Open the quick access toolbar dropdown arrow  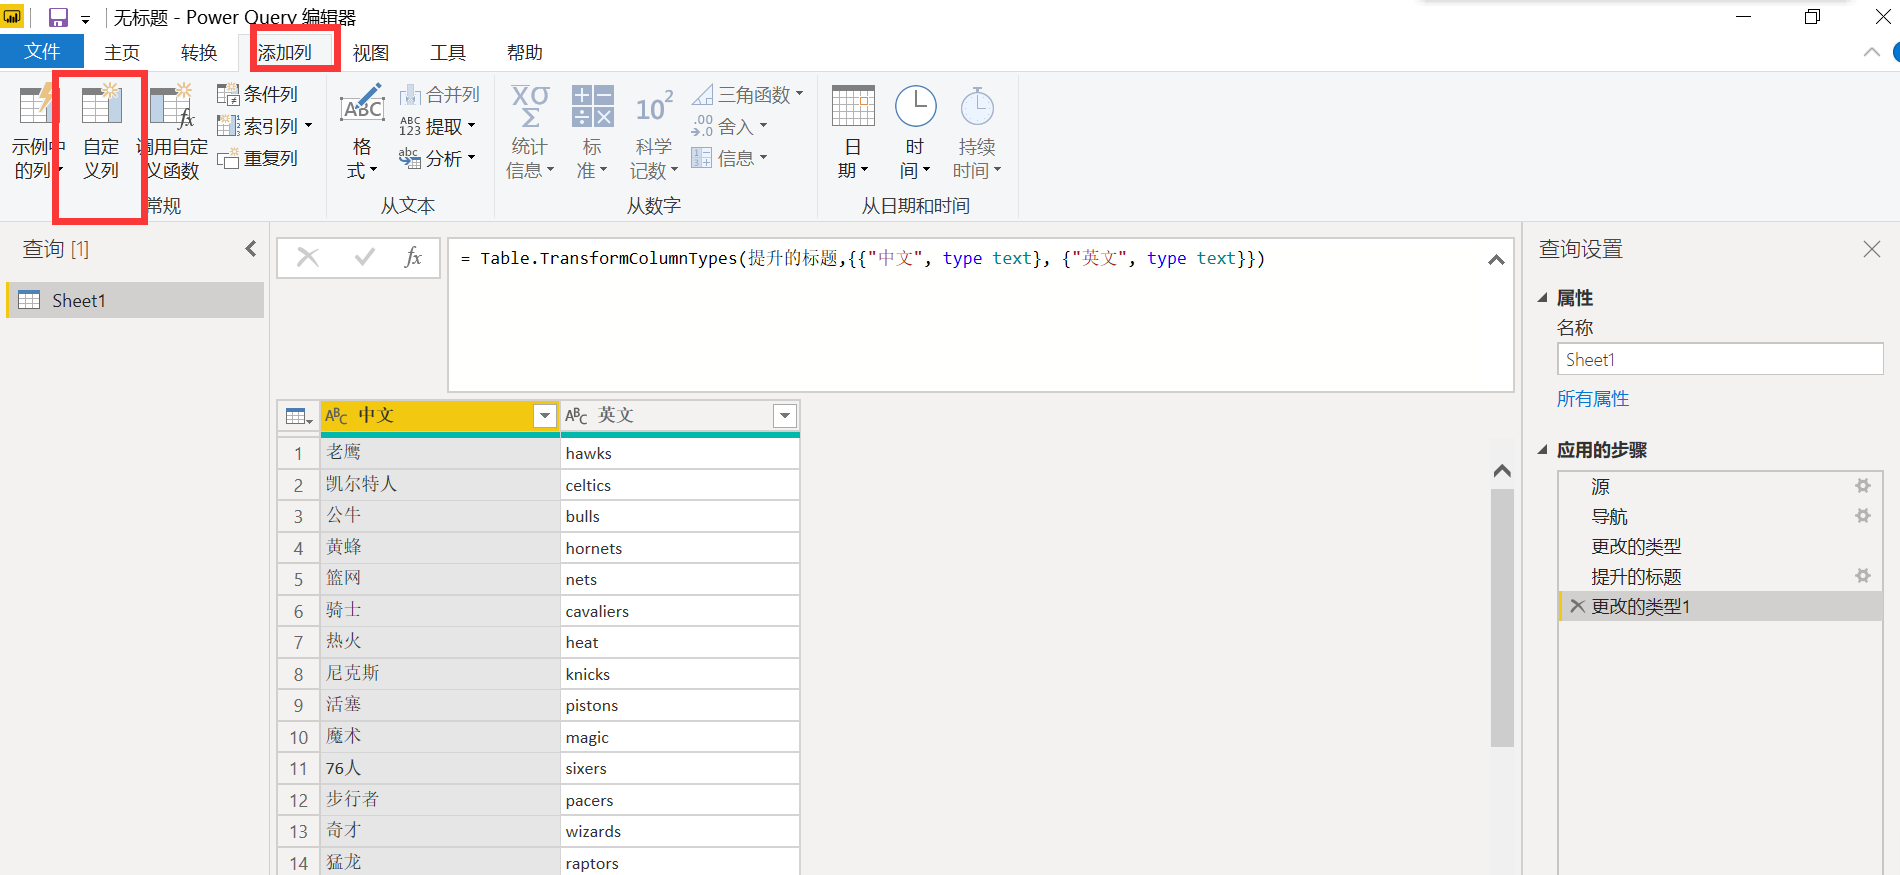click(x=85, y=19)
